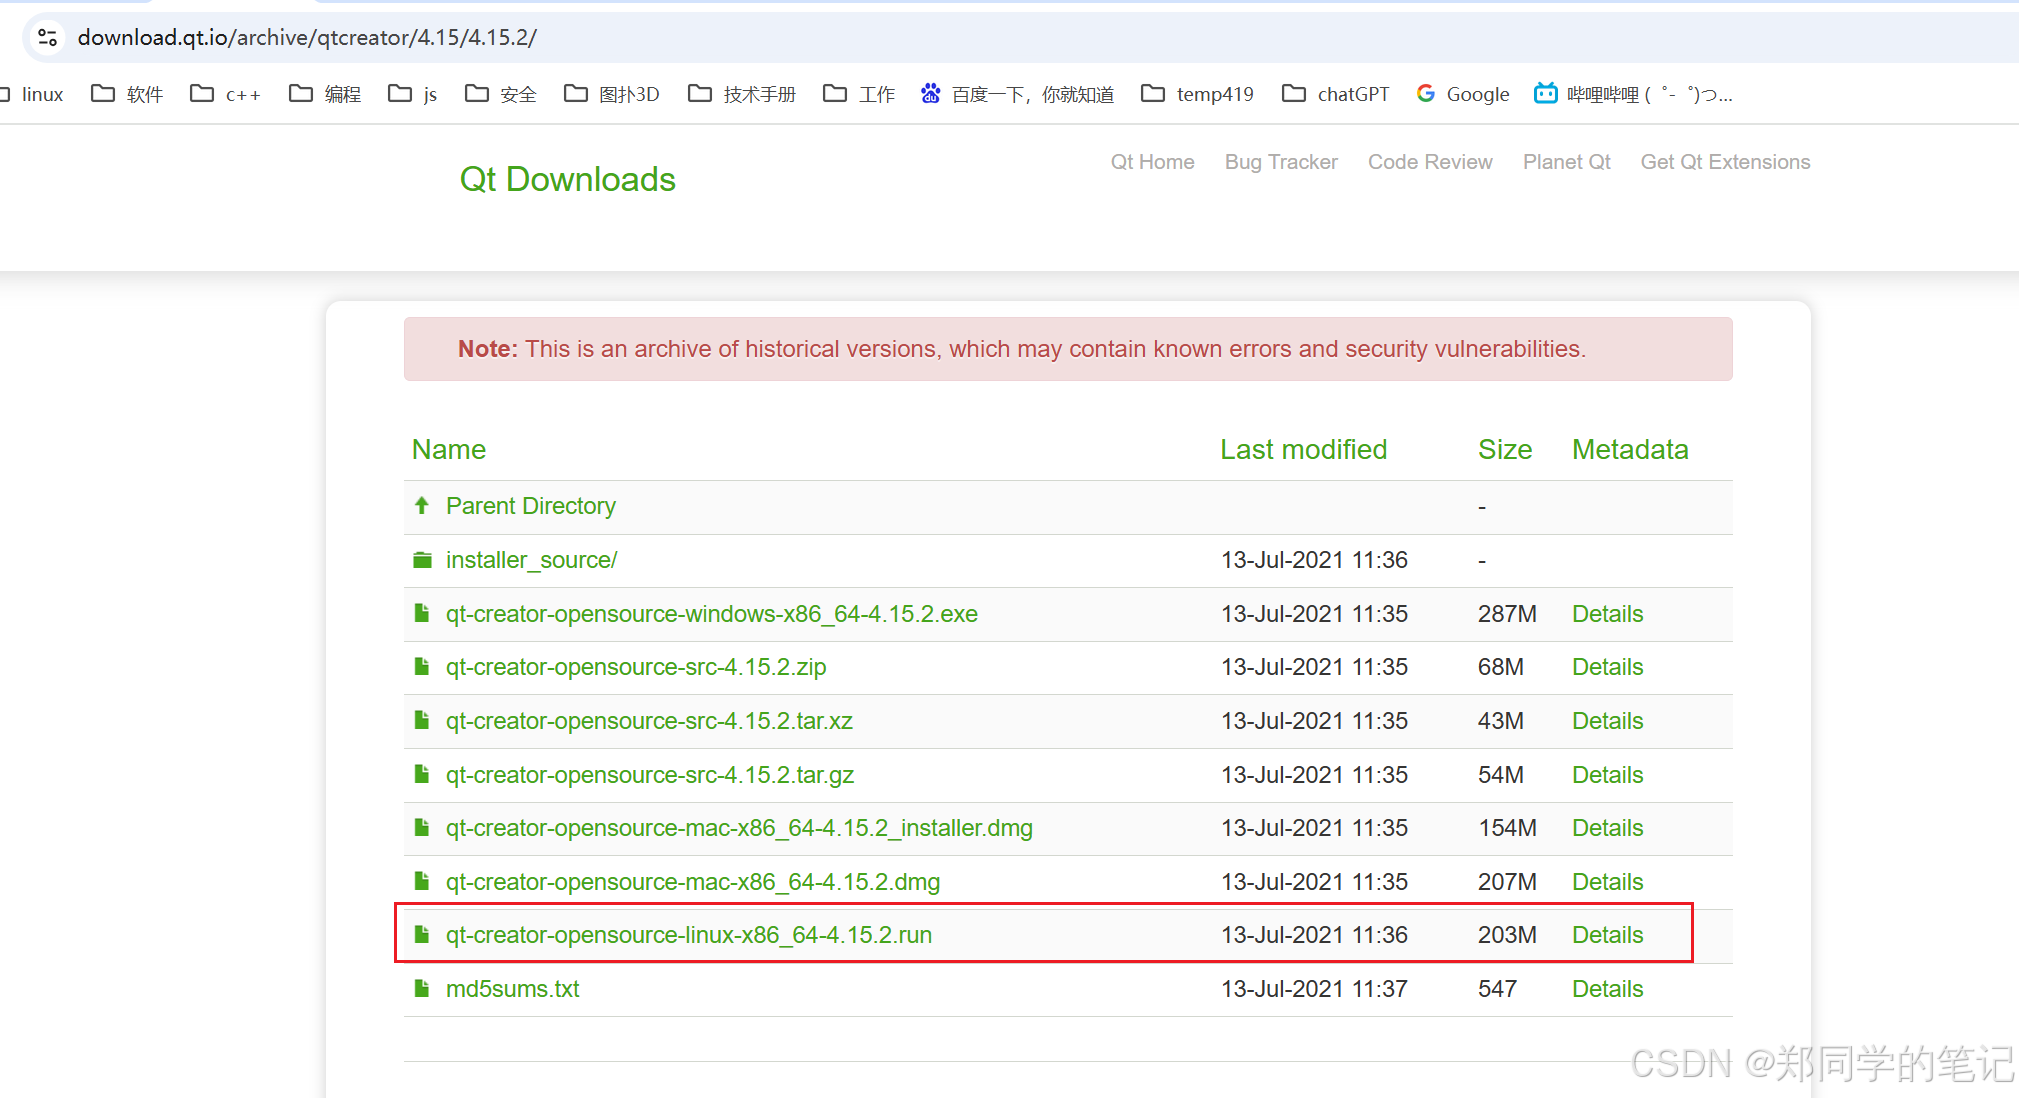Open the Bug Tracker menu item
Screen dimensions: 2019x1098
click(1280, 162)
